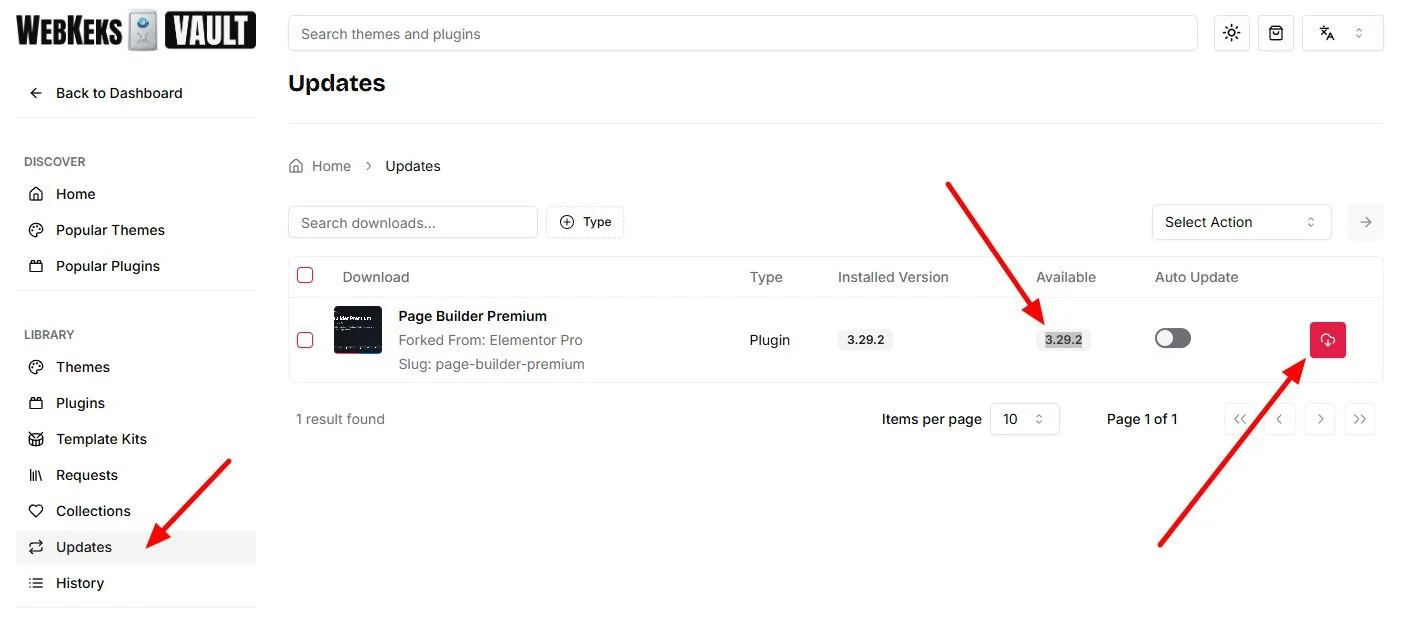Check the Page Builder Premium row checkbox
Image resolution: width=1404 pixels, height=635 pixels.
pos(305,340)
